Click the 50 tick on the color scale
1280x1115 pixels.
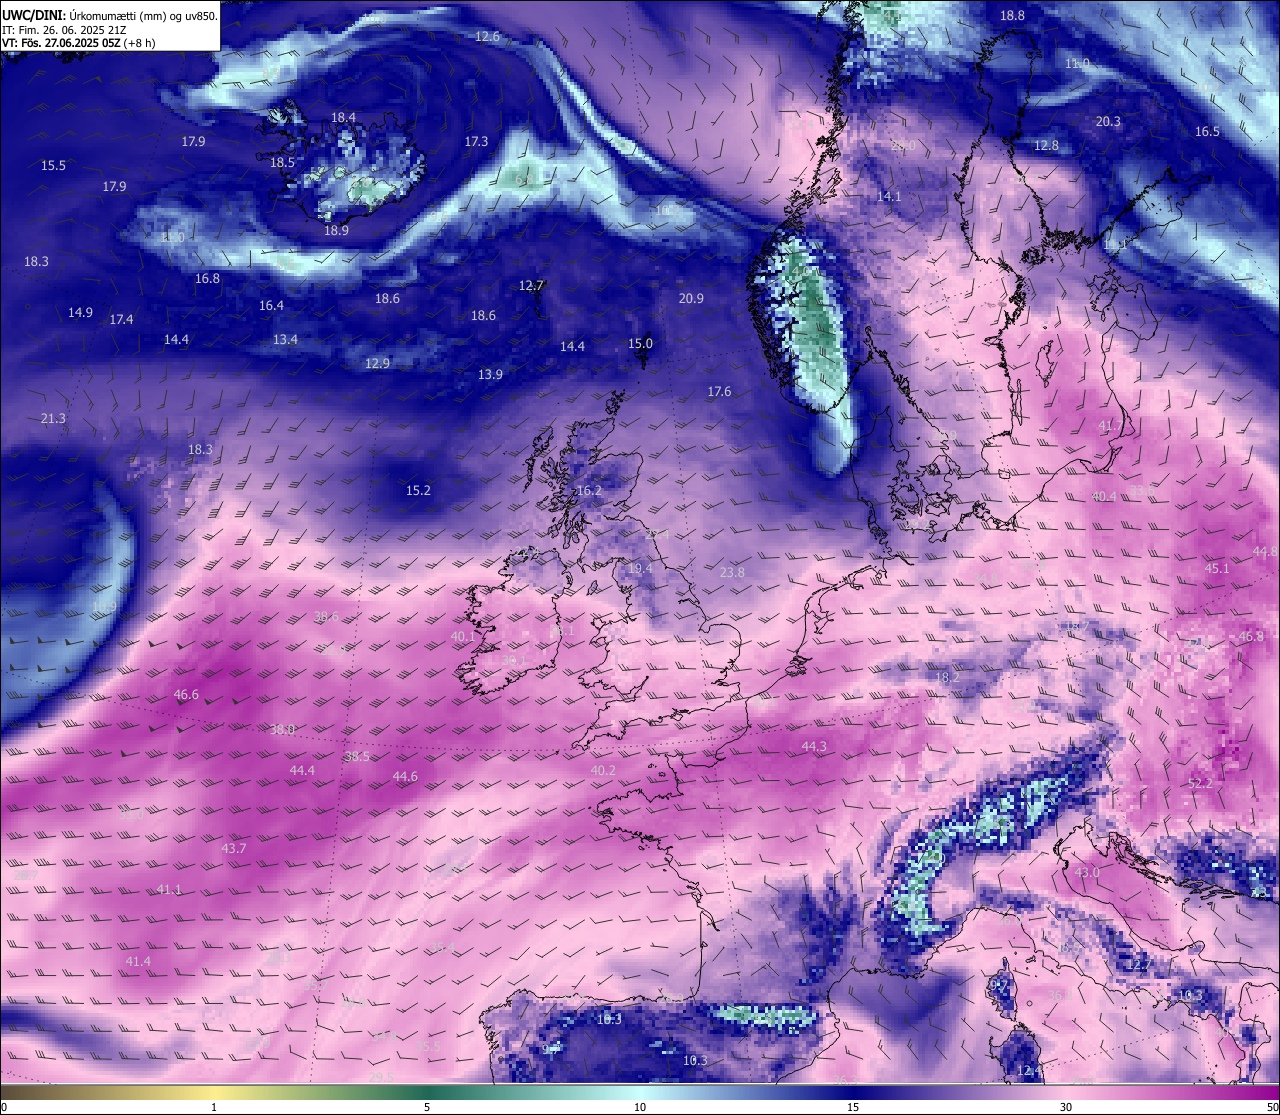[1272, 1107]
